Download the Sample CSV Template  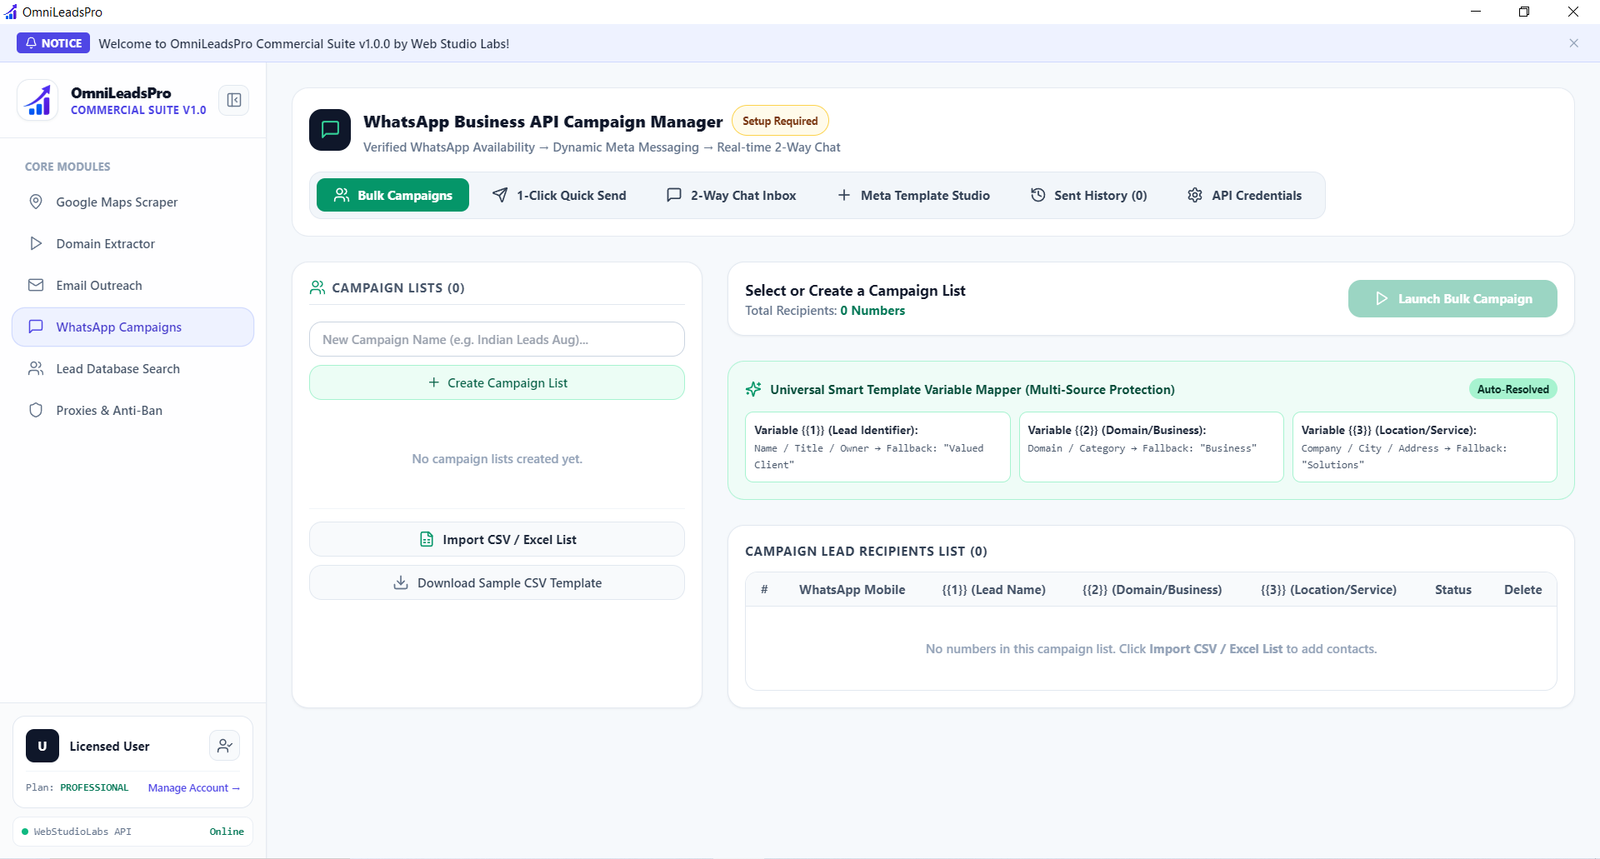pos(497,583)
